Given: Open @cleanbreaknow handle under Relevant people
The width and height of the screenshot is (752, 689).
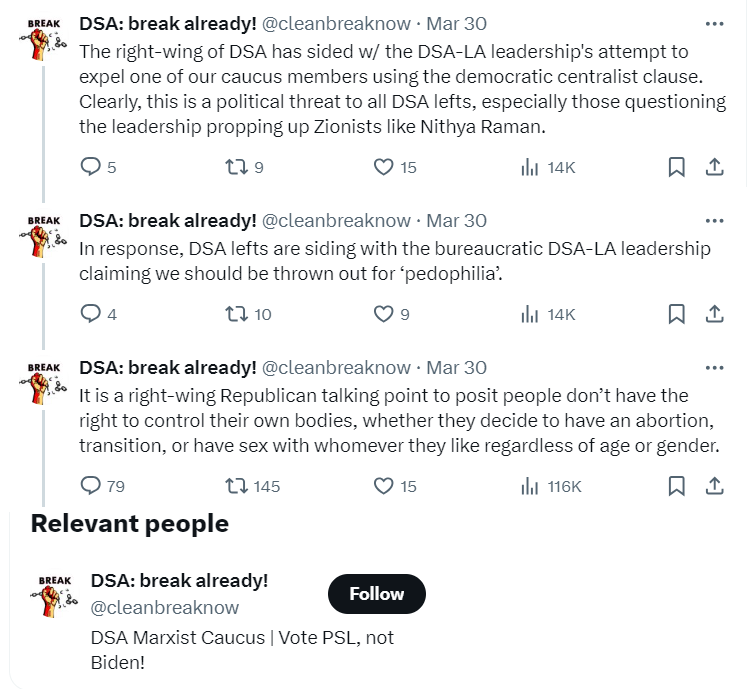Looking at the screenshot, I should [x=165, y=607].
